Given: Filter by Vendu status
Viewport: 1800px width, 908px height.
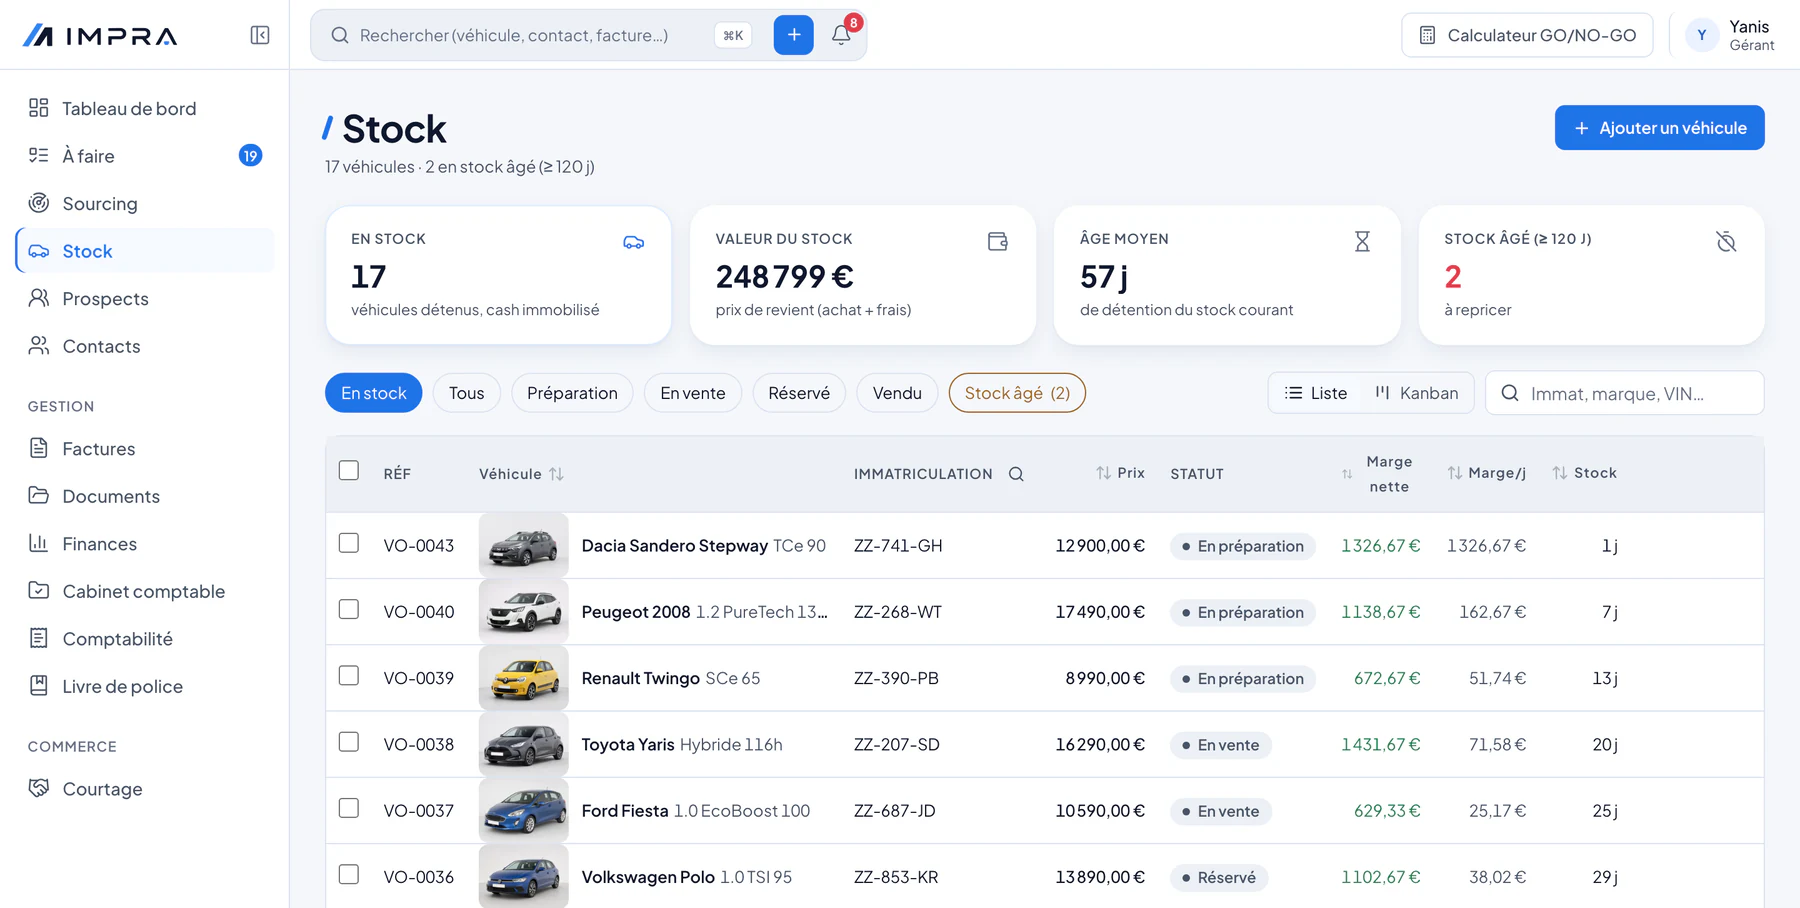Looking at the screenshot, I should (x=897, y=393).
